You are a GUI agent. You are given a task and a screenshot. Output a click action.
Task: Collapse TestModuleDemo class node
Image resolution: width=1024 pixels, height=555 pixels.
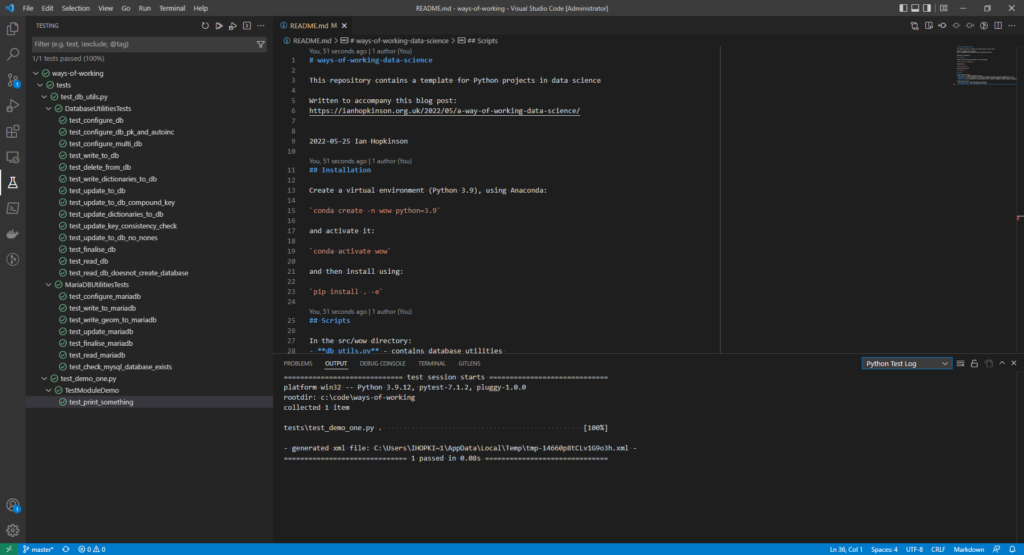click(49, 390)
